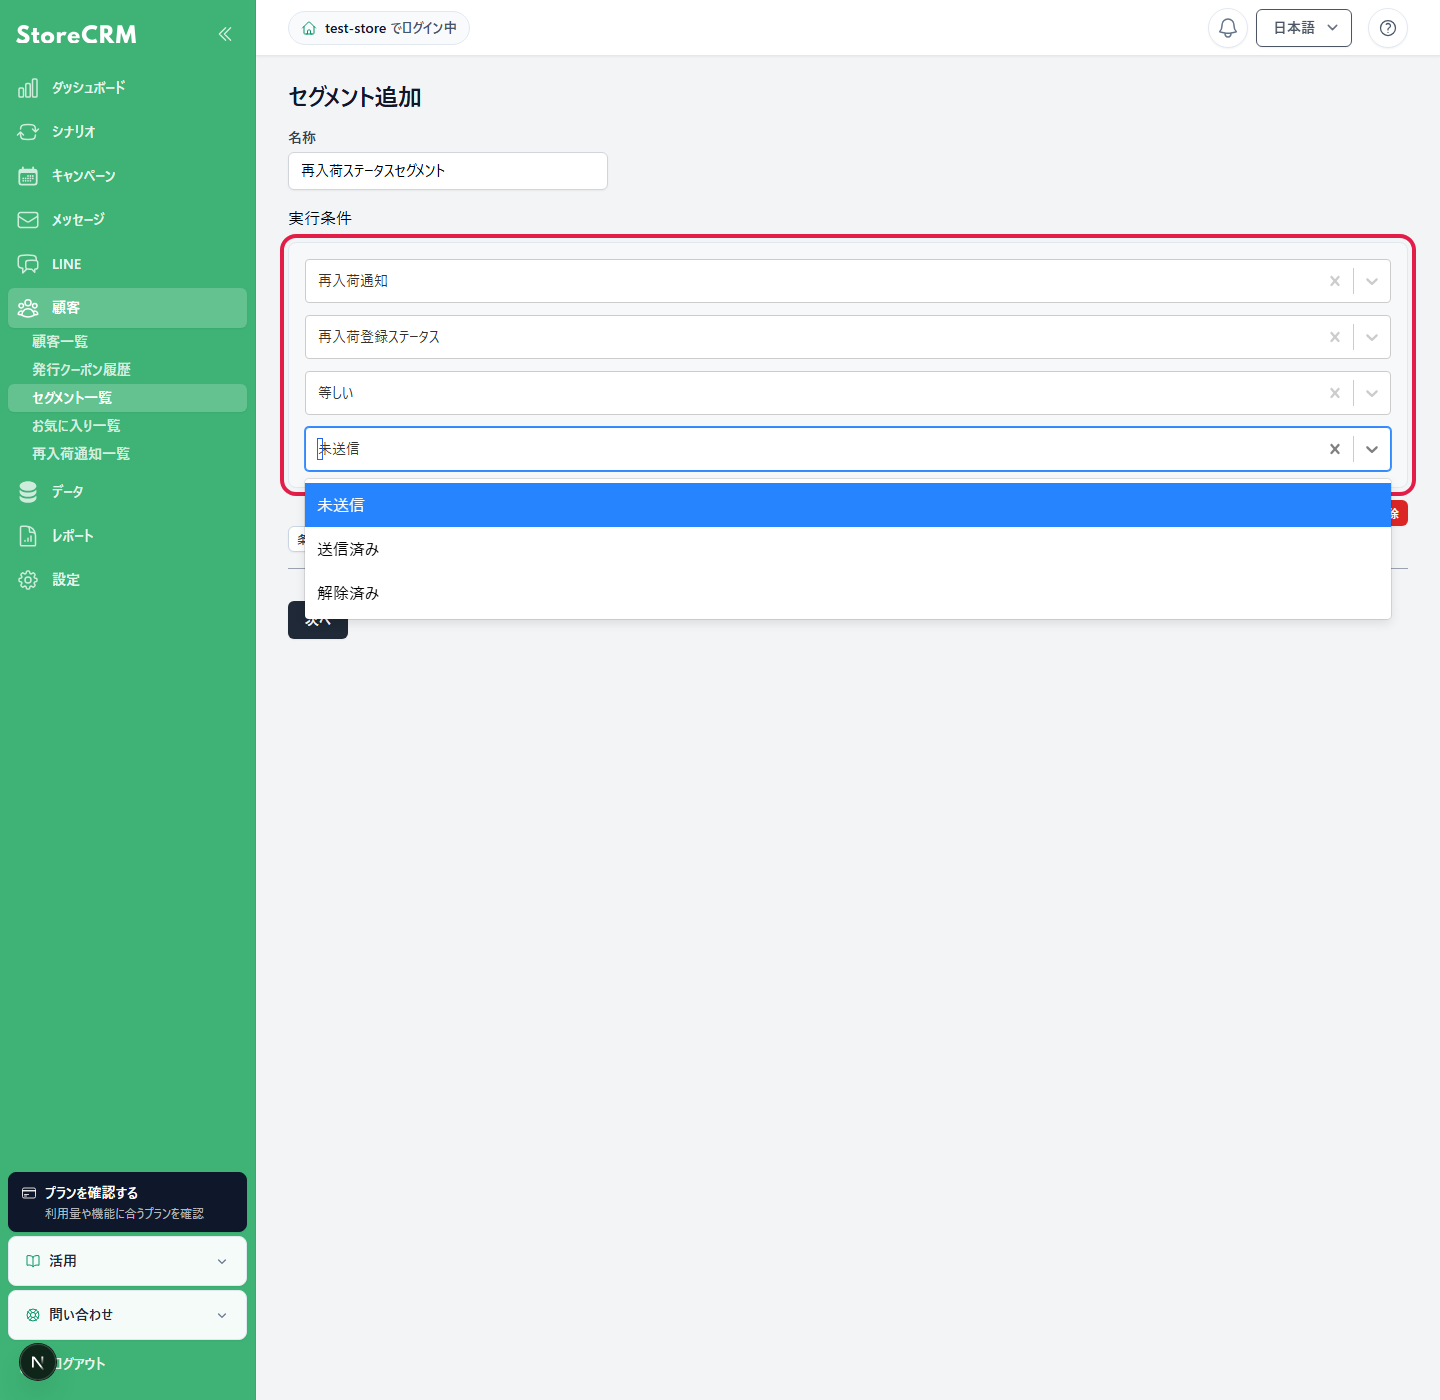This screenshot has height=1400, width=1440.
Task: Click the card icon in プランを確認する
Action: (29, 1193)
